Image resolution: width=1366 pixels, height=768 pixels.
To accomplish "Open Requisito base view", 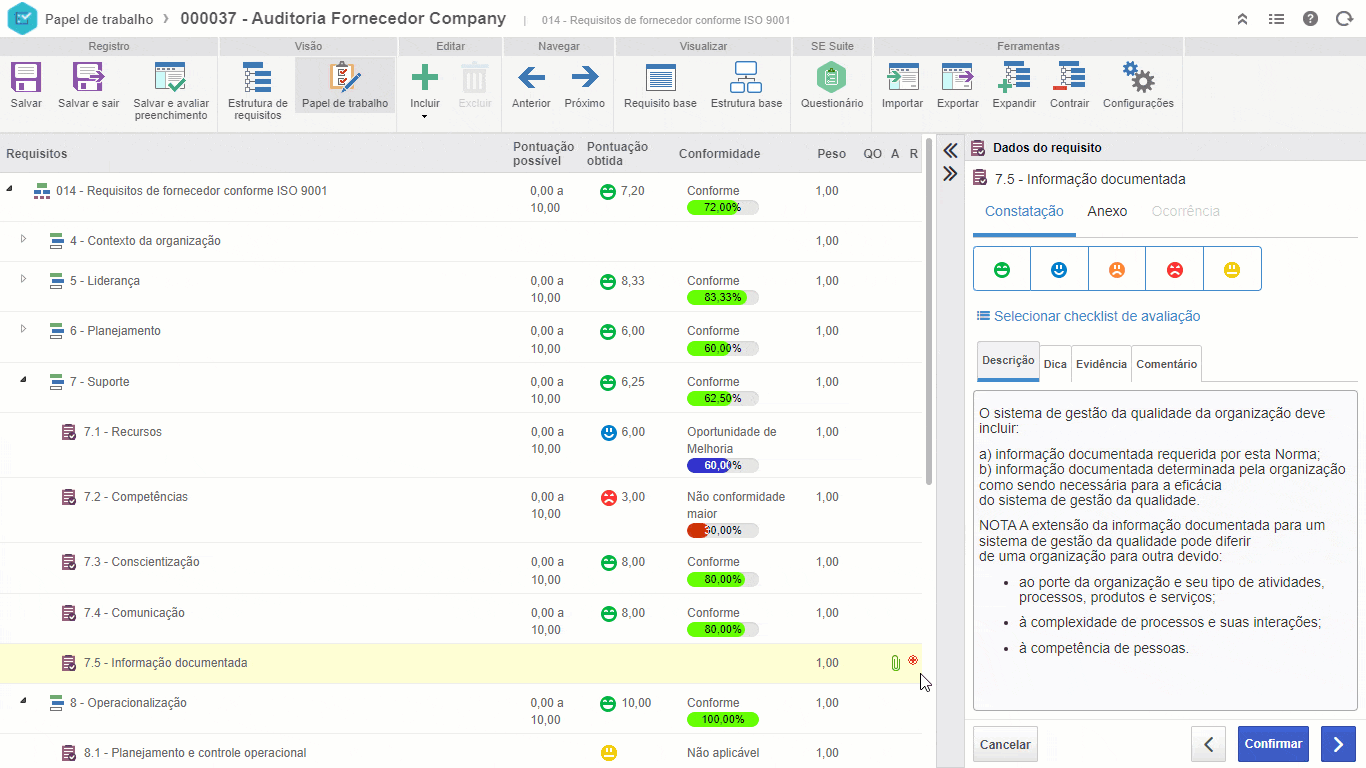I will (x=660, y=85).
